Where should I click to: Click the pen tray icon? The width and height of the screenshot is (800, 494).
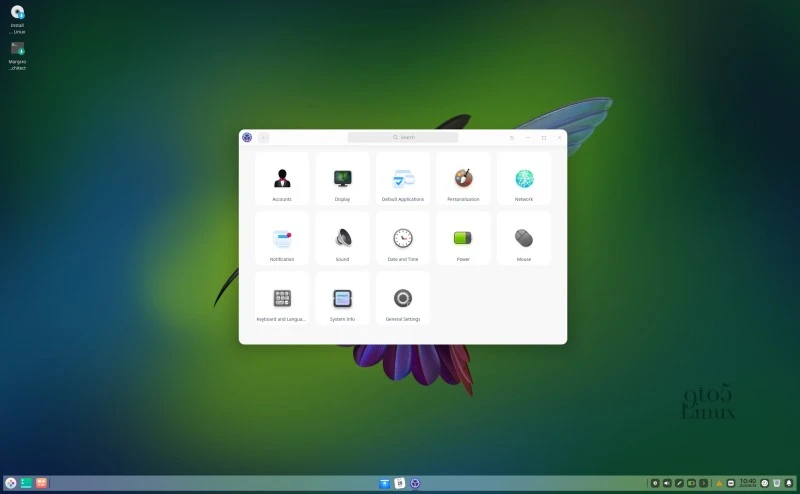(x=679, y=483)
